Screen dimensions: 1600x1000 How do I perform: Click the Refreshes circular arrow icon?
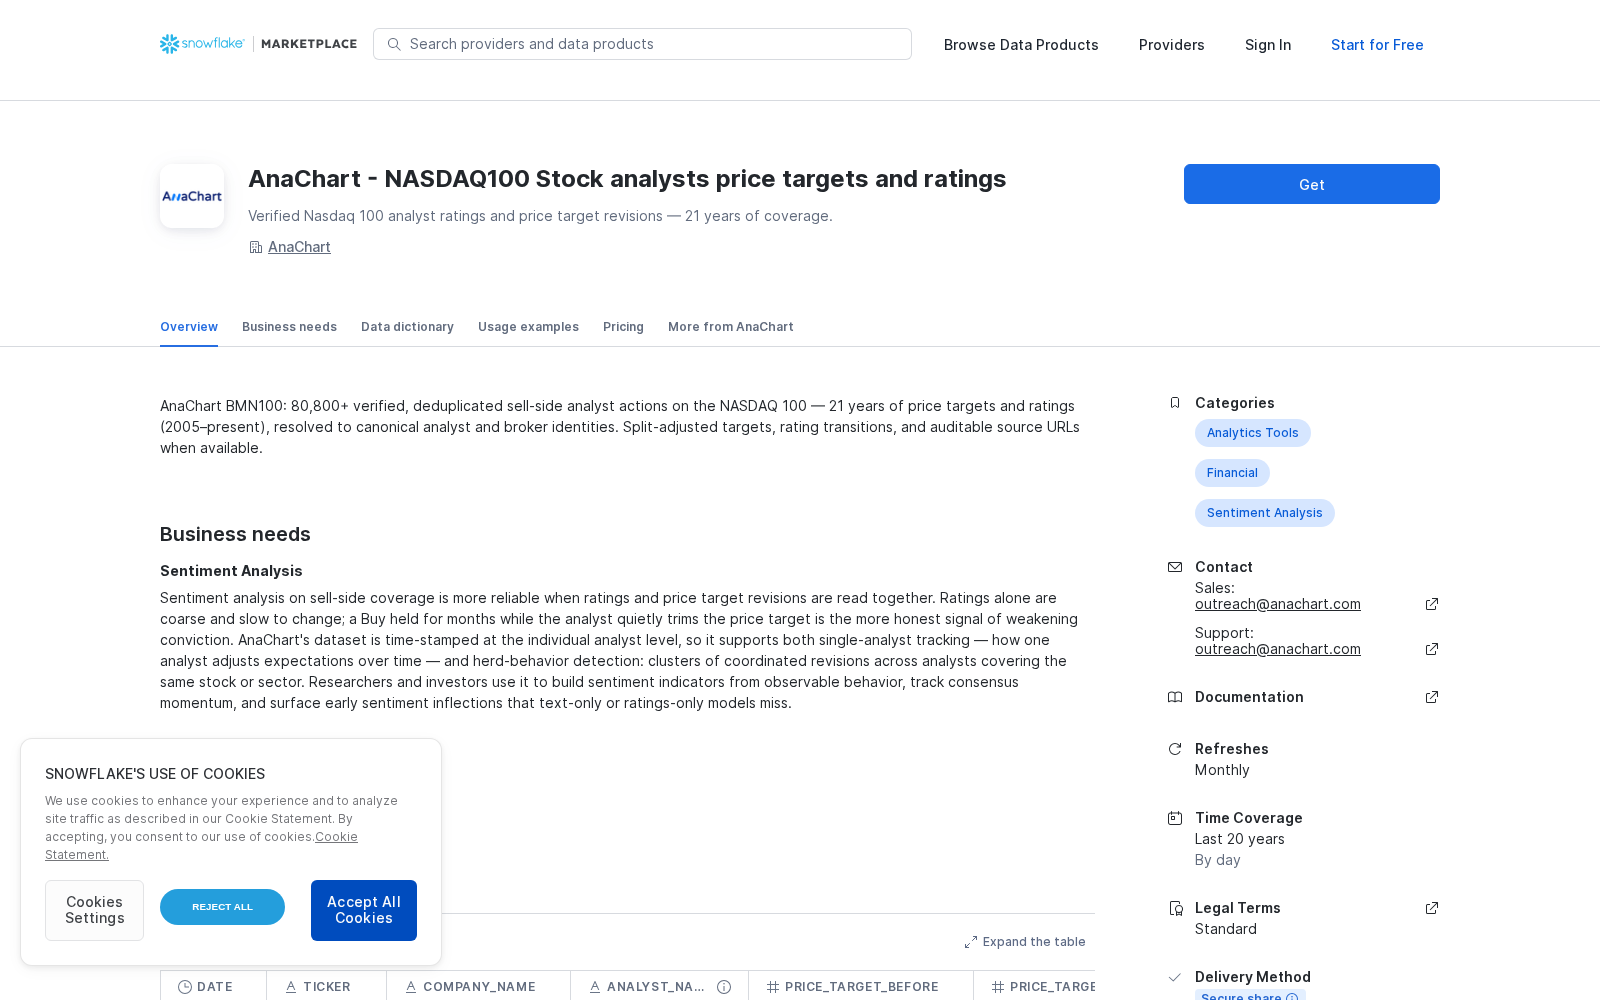point(1175,749)
